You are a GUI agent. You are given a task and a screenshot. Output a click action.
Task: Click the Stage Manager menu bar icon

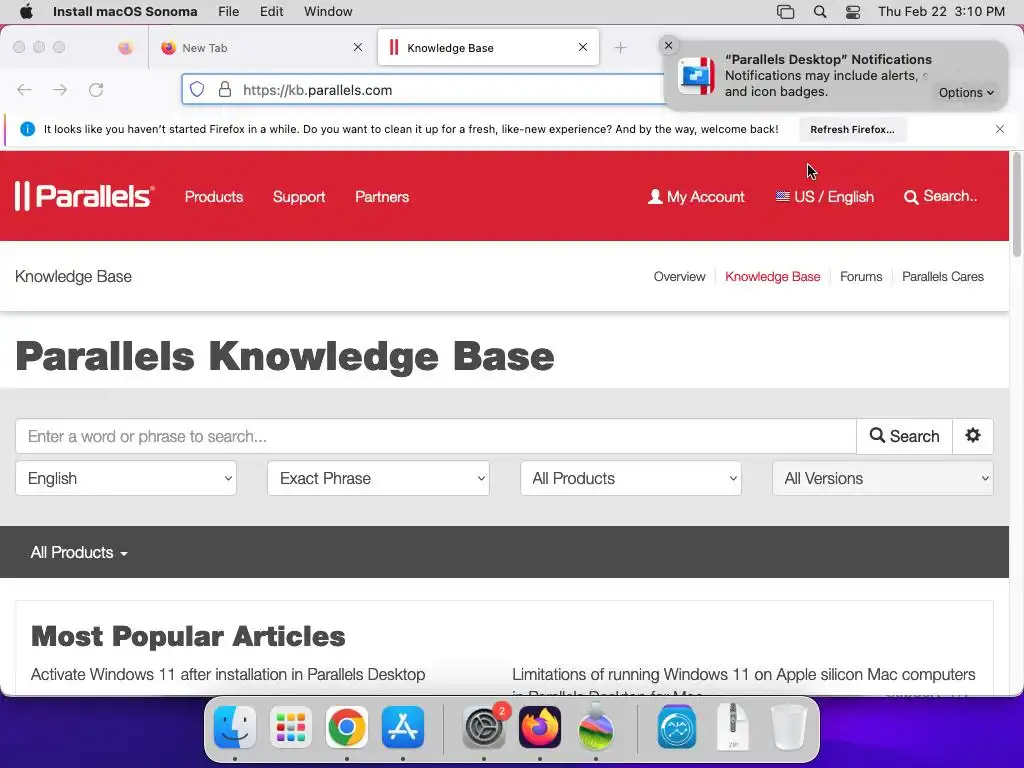coord(786,12)
